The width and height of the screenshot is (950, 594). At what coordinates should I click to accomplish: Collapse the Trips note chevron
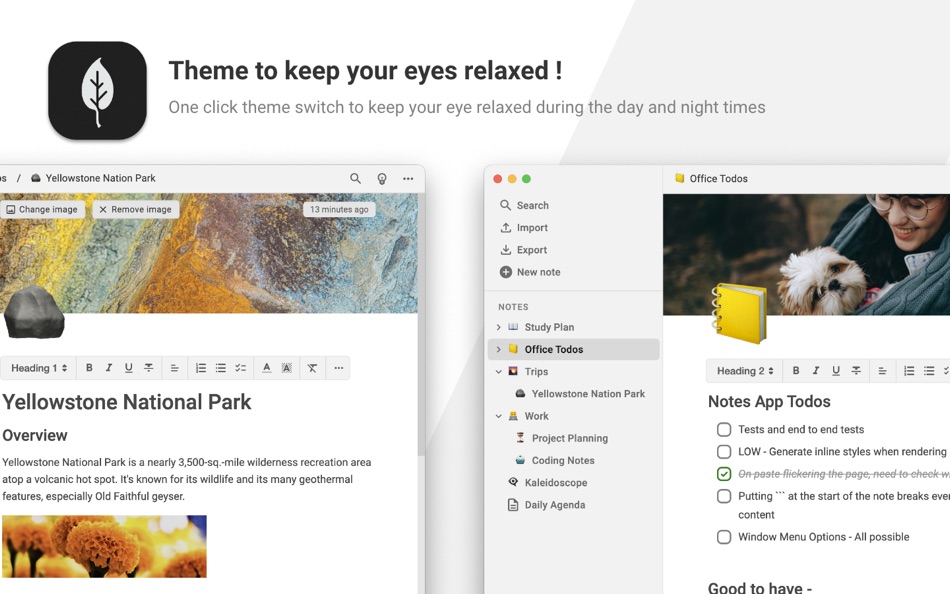(x=499, y=372)
